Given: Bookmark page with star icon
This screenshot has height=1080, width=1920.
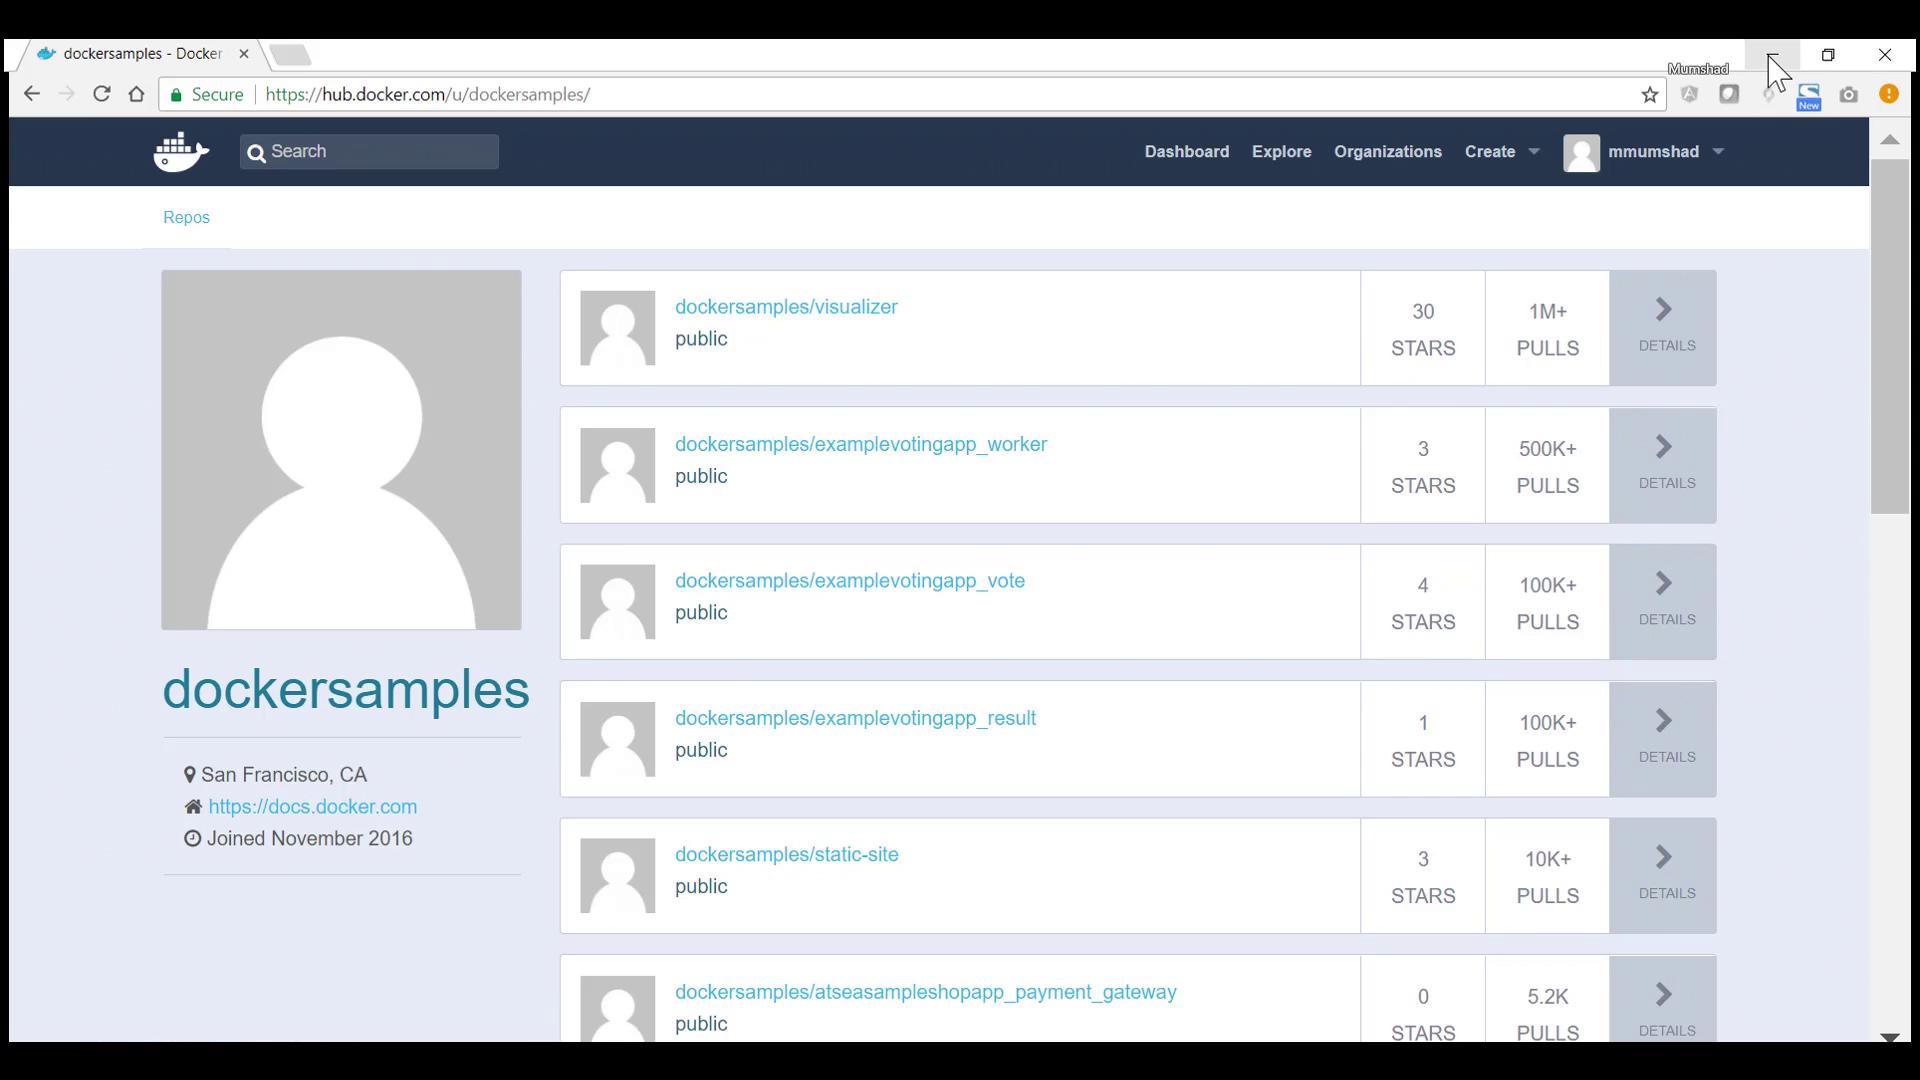Looking at the screenshot, I should pyautogui.click(x=1649, y=95).
